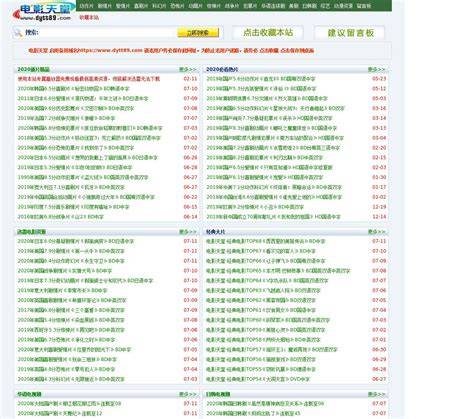Open the 2019年法国7.2分 movie dated 07-07

pos(66,118)
